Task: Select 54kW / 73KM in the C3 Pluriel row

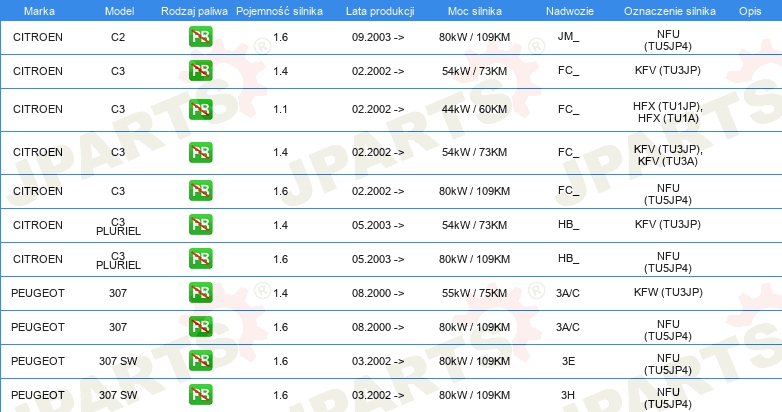Action: tap(474, 225)
